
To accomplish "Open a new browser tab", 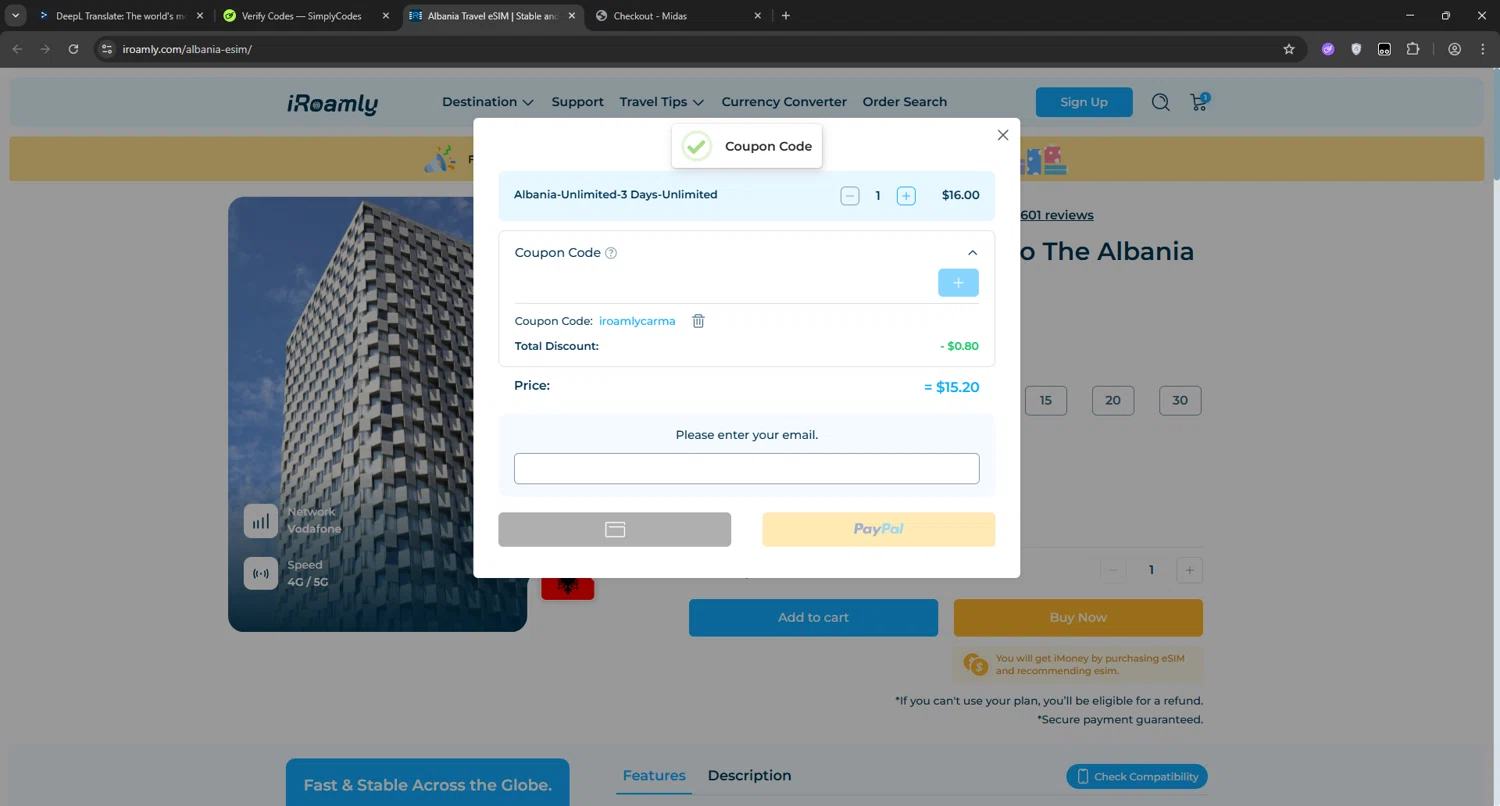I will (786, 16).
